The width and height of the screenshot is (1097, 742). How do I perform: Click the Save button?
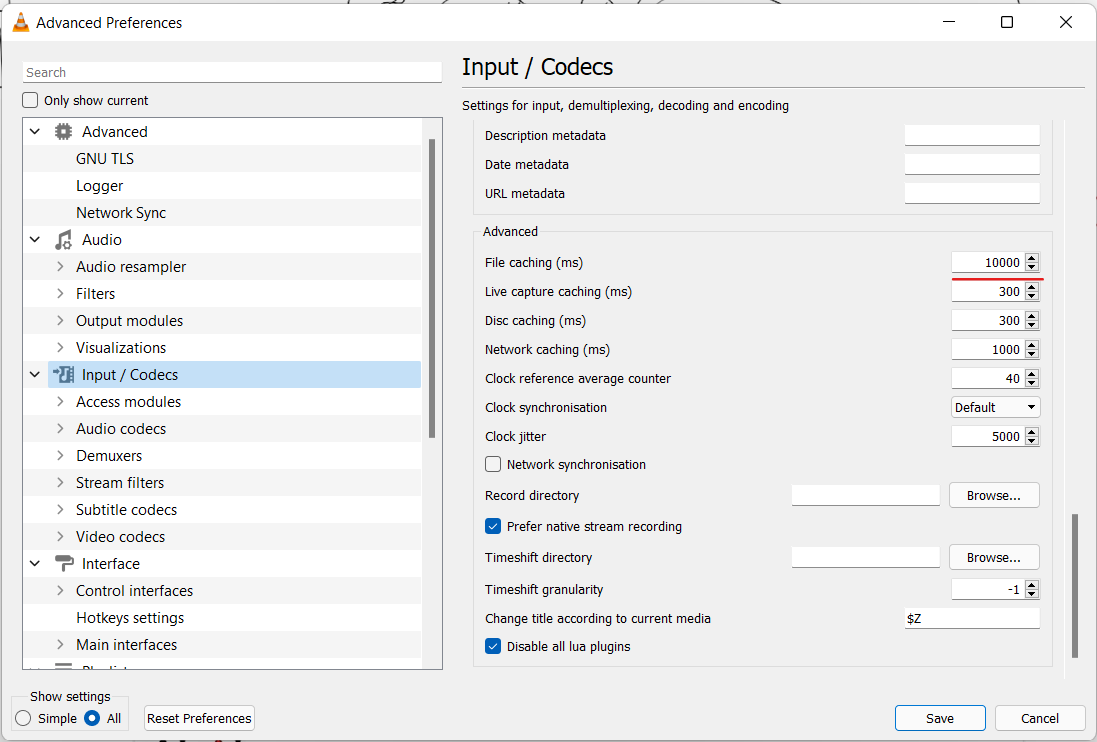point(940,718)
